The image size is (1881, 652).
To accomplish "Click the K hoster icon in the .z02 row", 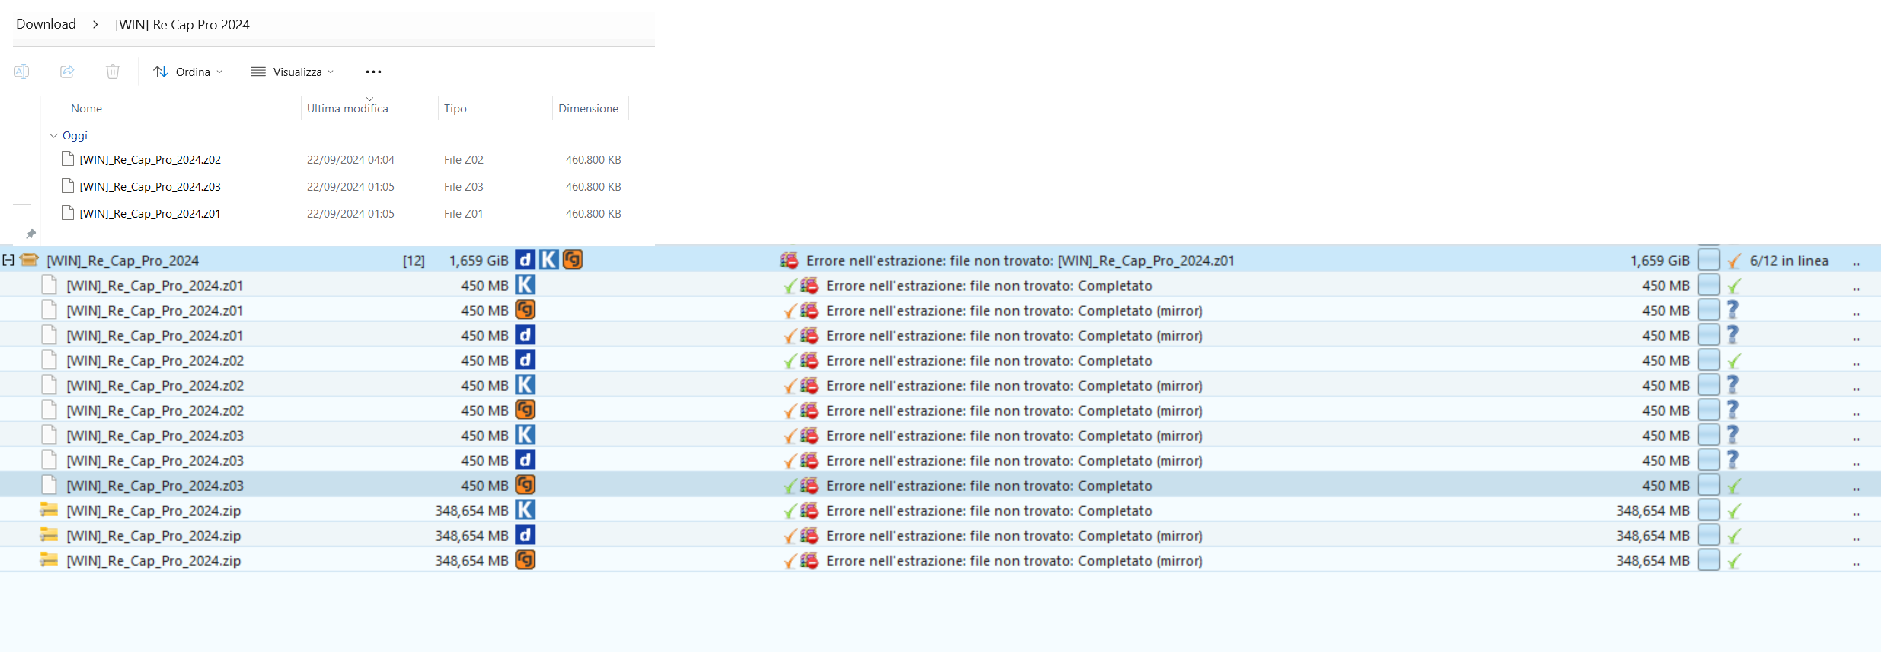I will pyautogui.click(x=525, y=385).
